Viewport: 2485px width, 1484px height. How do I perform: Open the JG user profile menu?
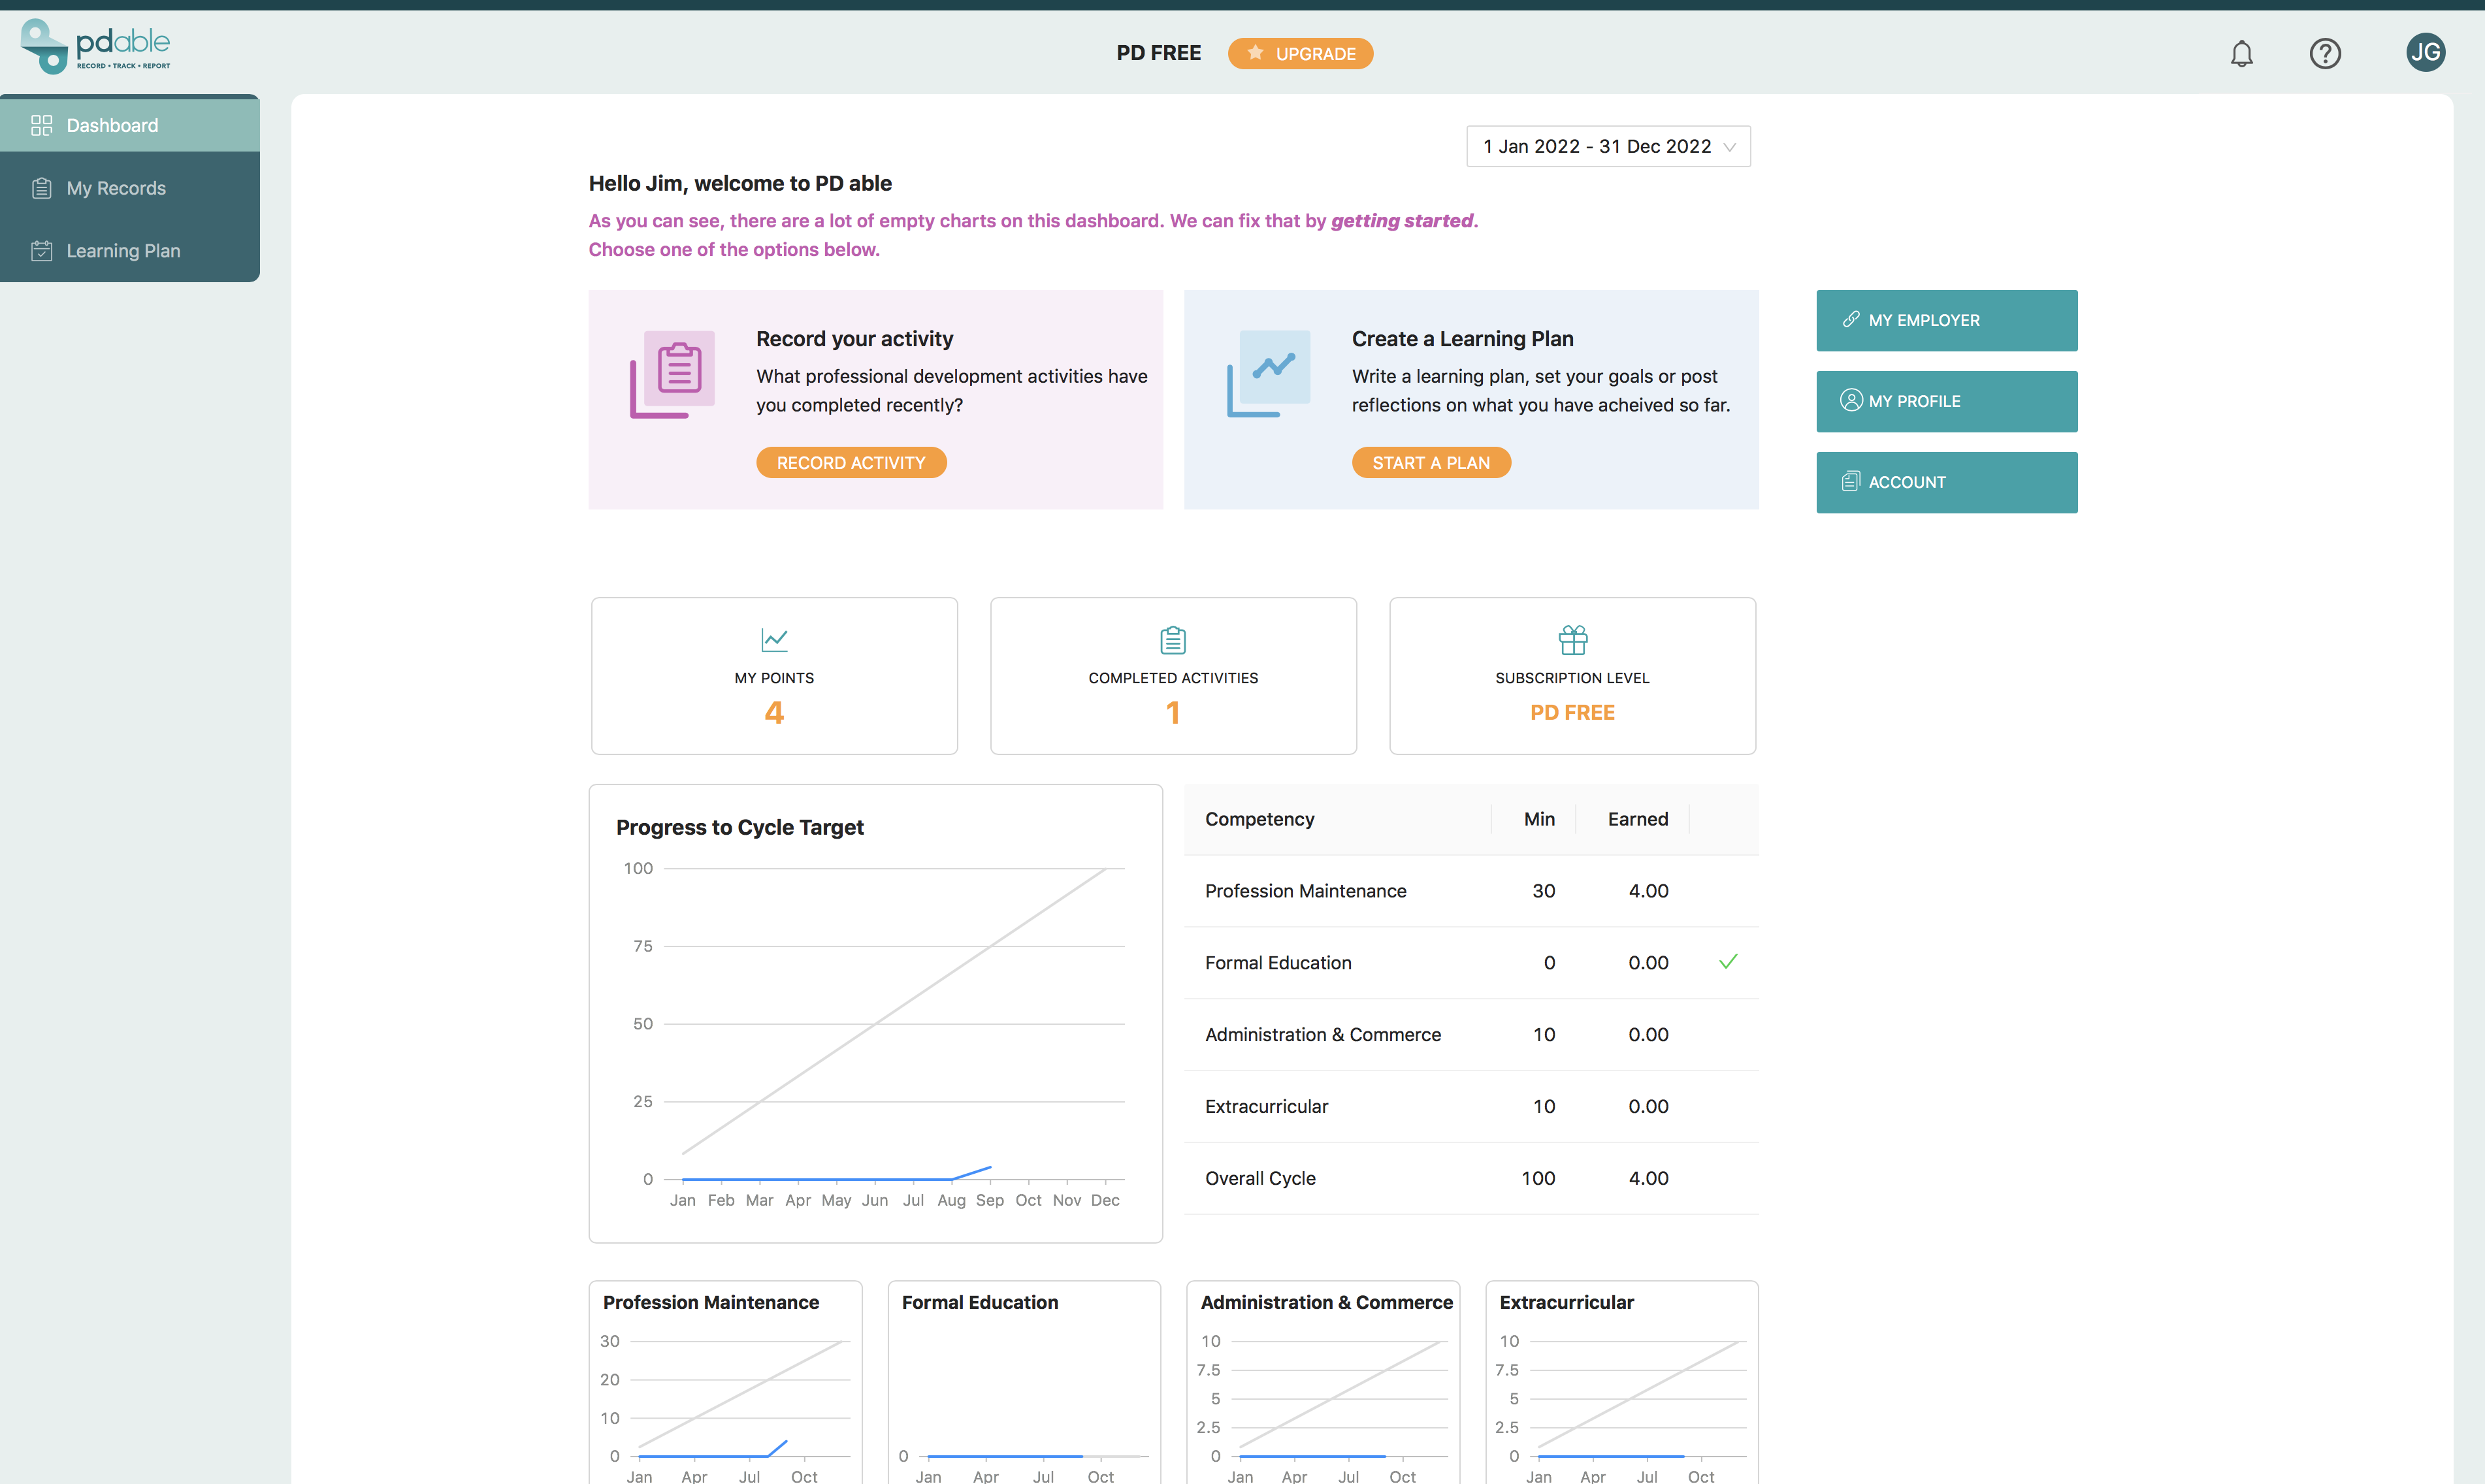2425,51
